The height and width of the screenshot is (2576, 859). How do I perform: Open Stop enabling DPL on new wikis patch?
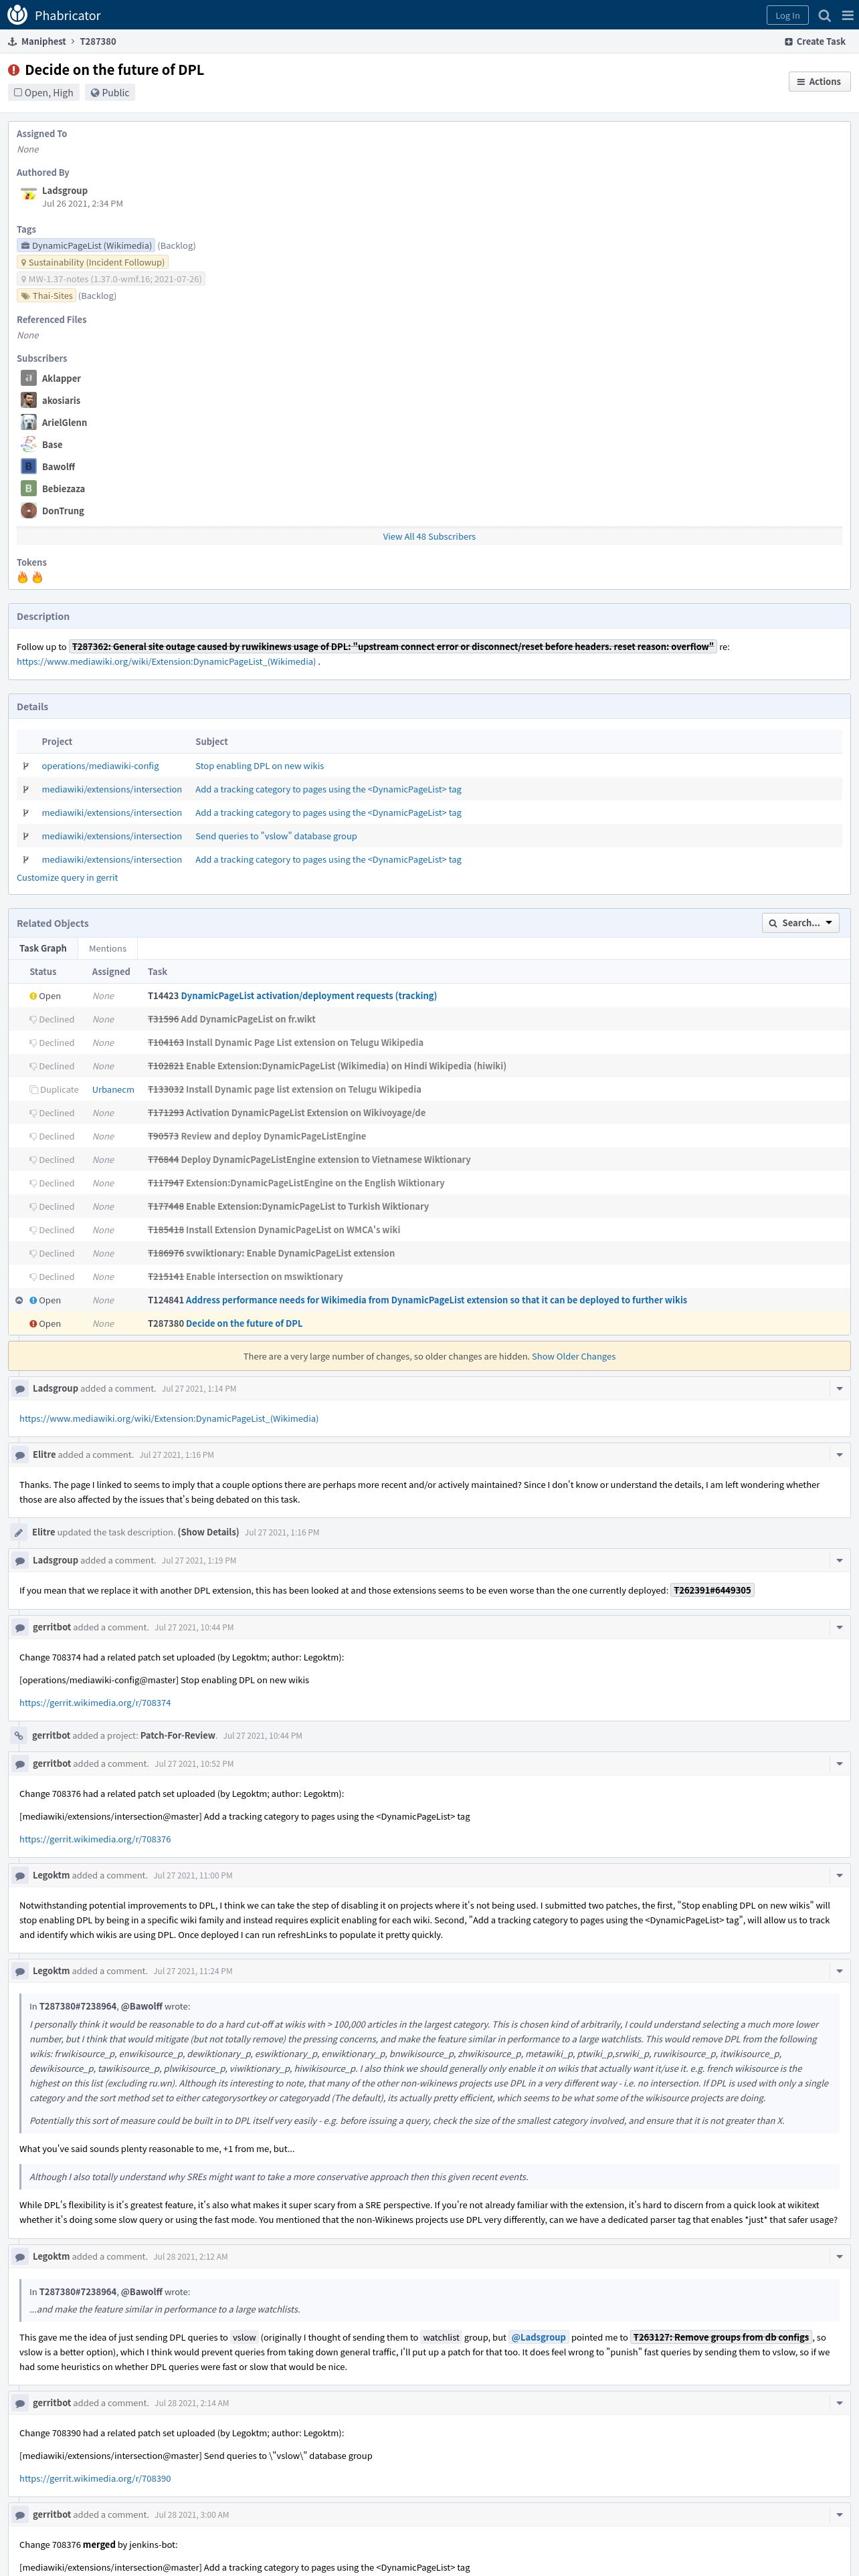point(260,766)
